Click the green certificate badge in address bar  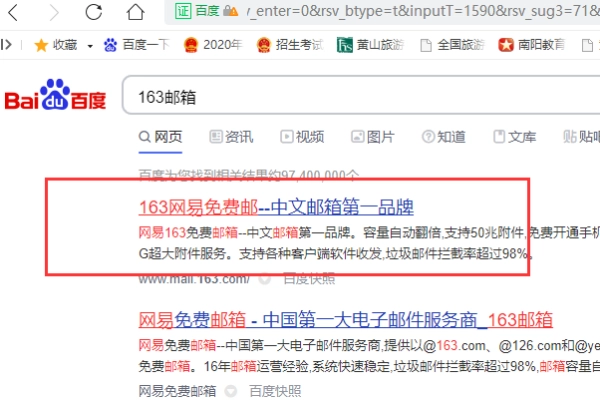[x=183, y=11]
